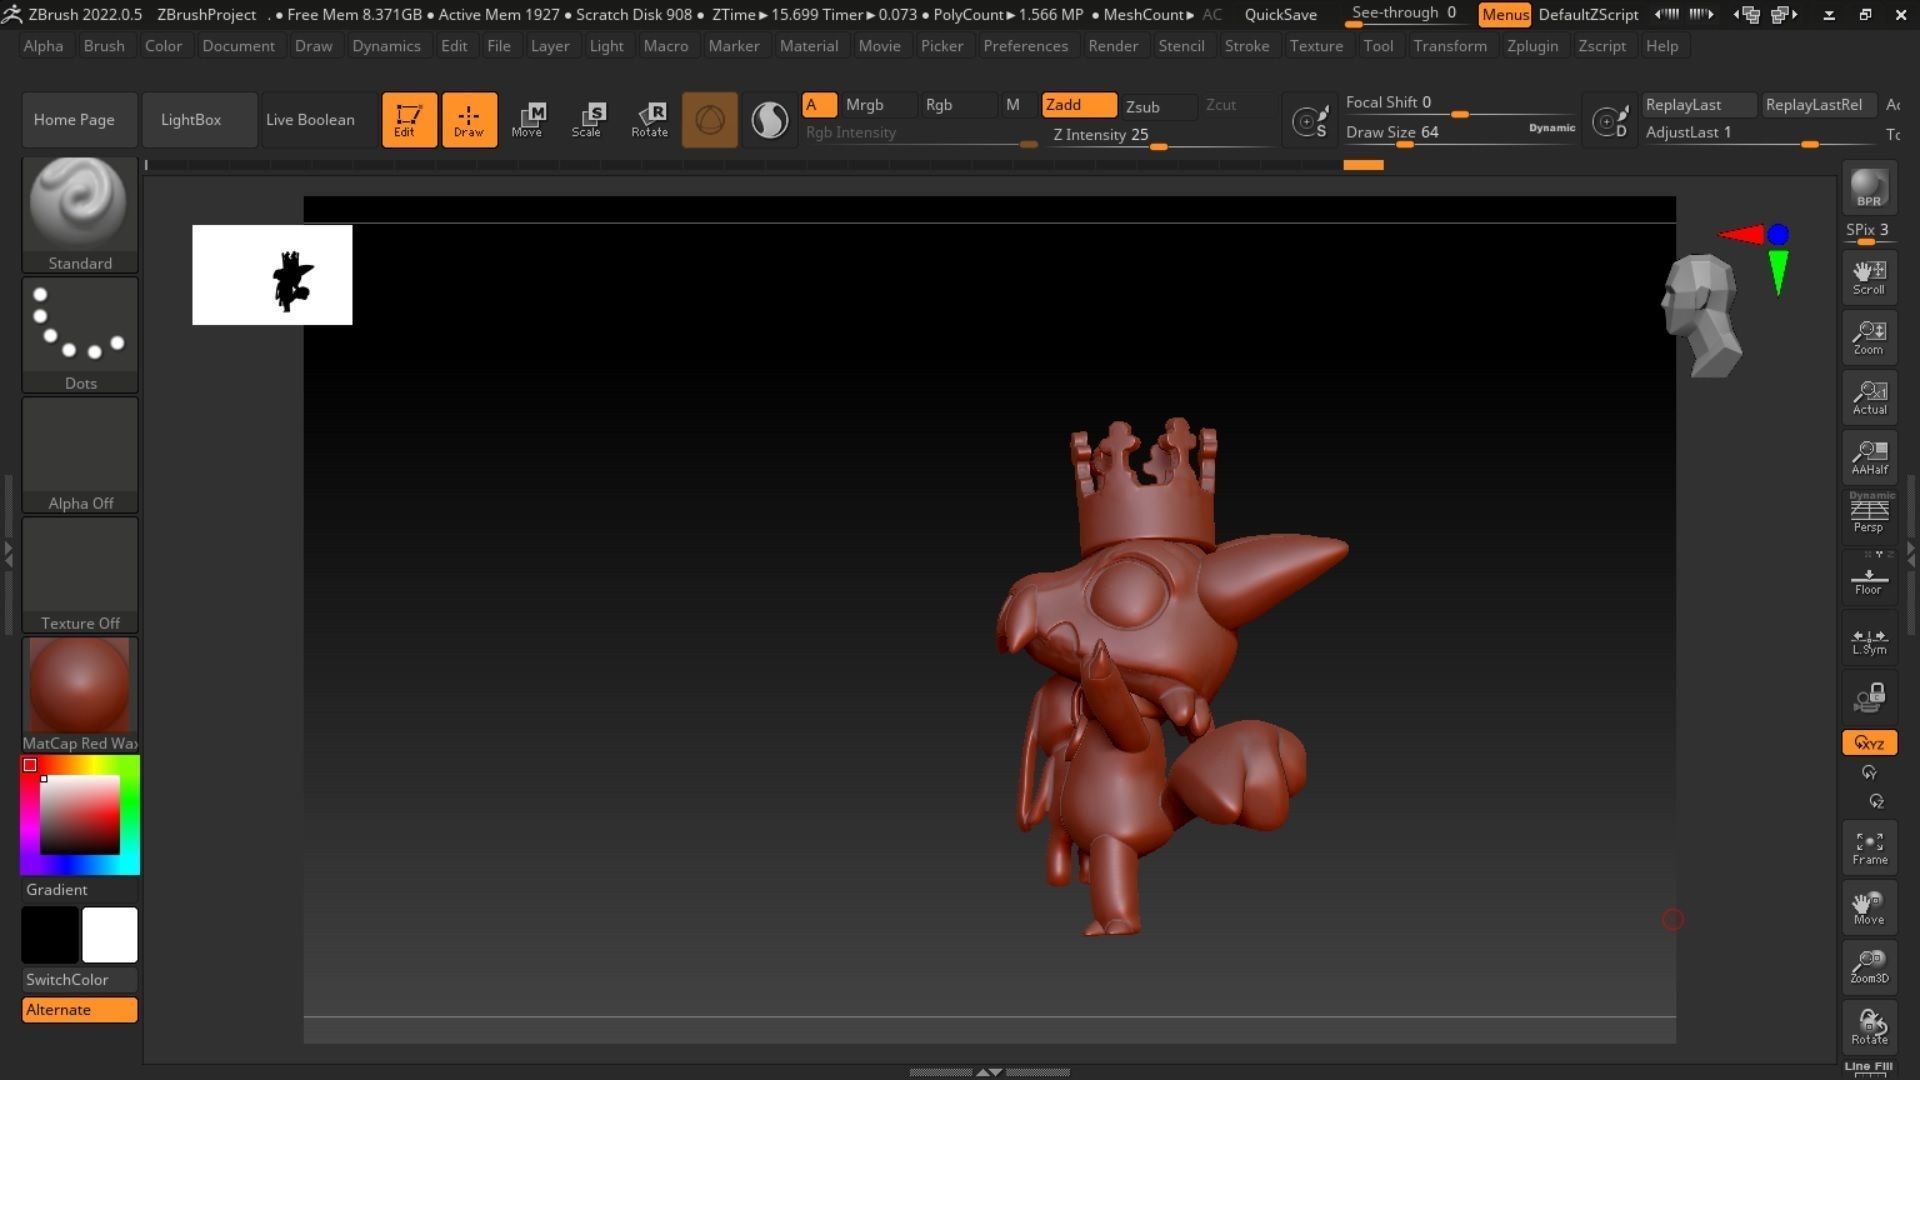Image resolution: width=1920 pixels, height=1216 pixels.
Task: Click the Rotate transform tool
Action: tap(650, 119)
